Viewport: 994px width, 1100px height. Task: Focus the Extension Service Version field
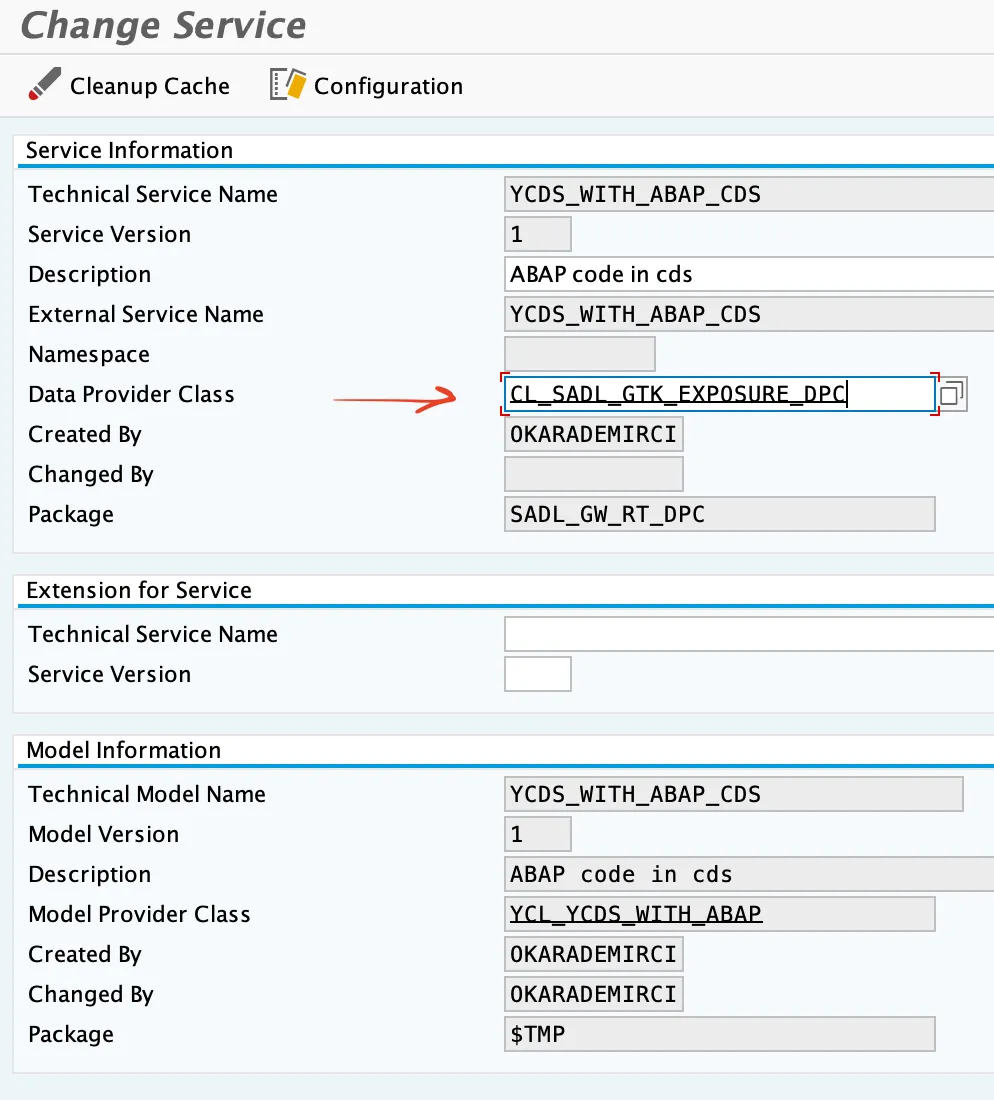point(538,674)
